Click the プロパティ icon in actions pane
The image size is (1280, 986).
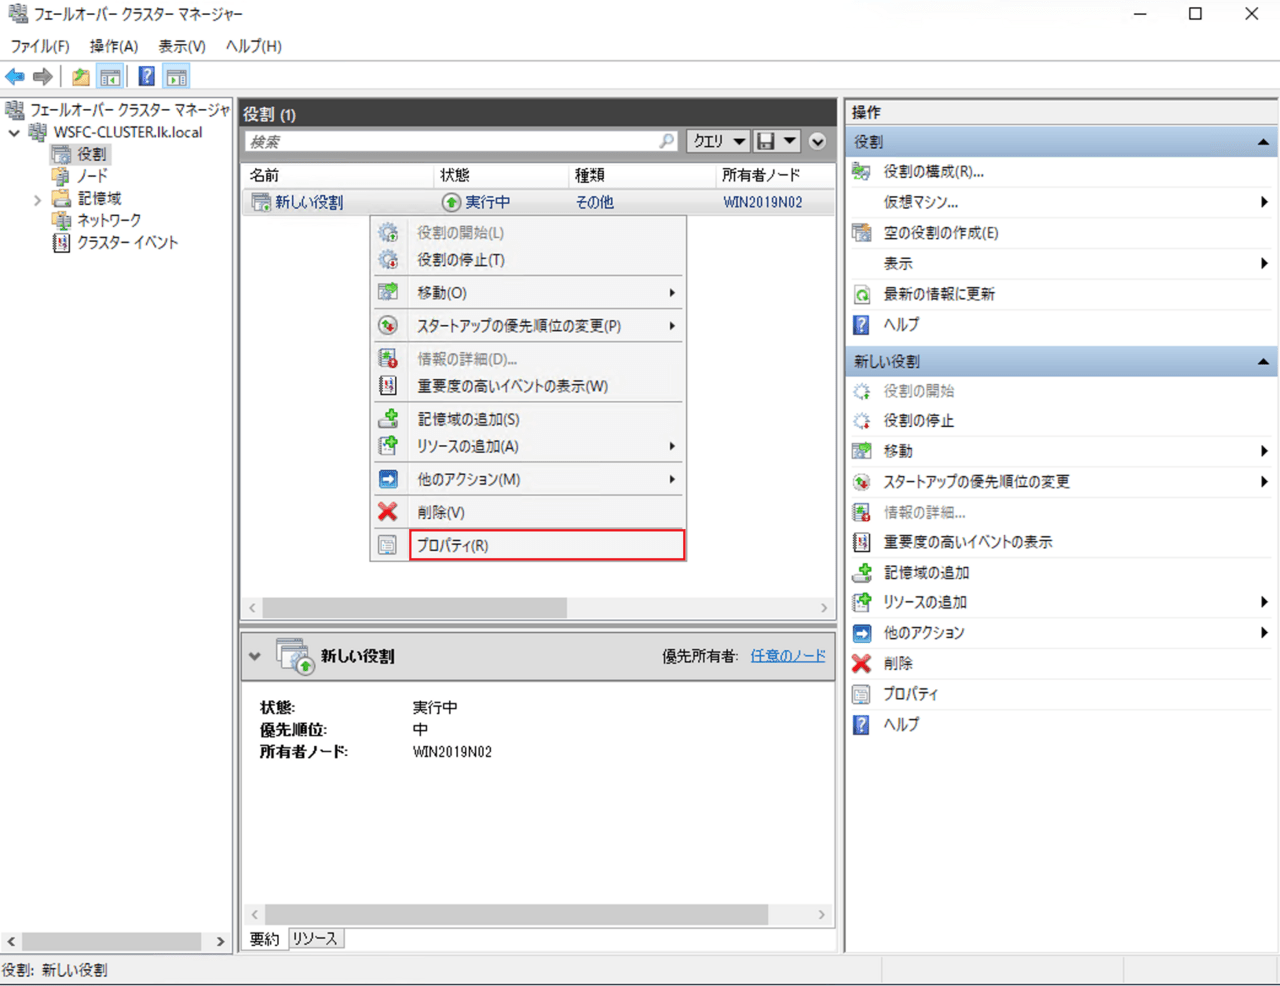(x=861, y=694)
